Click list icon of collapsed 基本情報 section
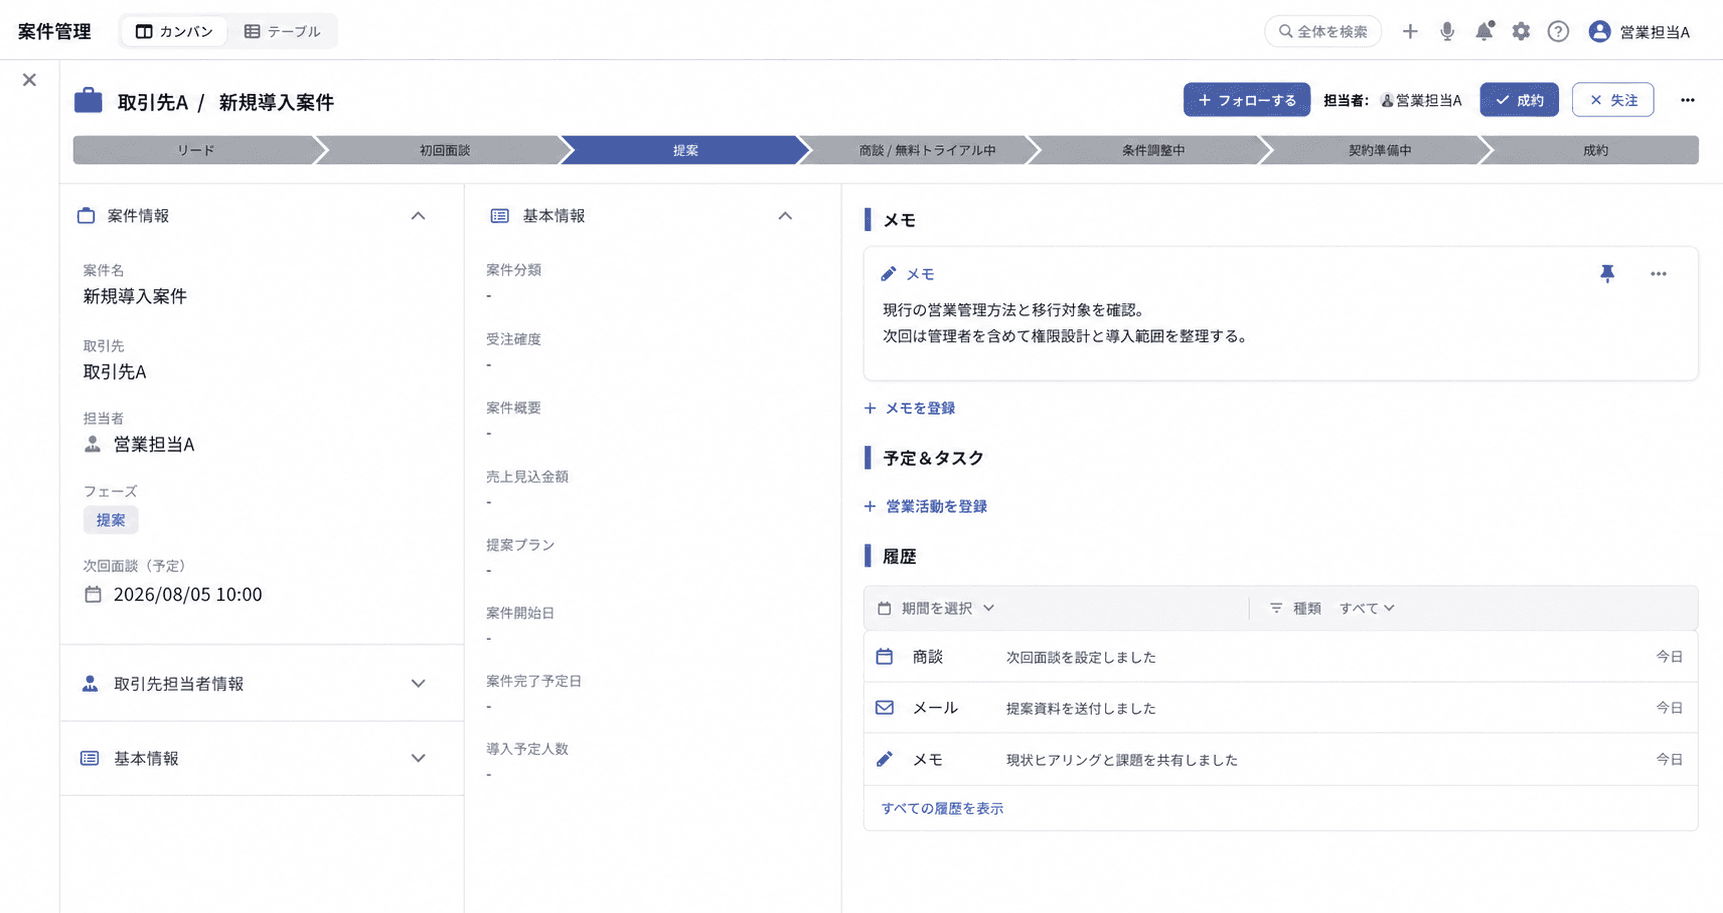The height and width of the screenshot is (913, 1723). click(x=89, y=758)
